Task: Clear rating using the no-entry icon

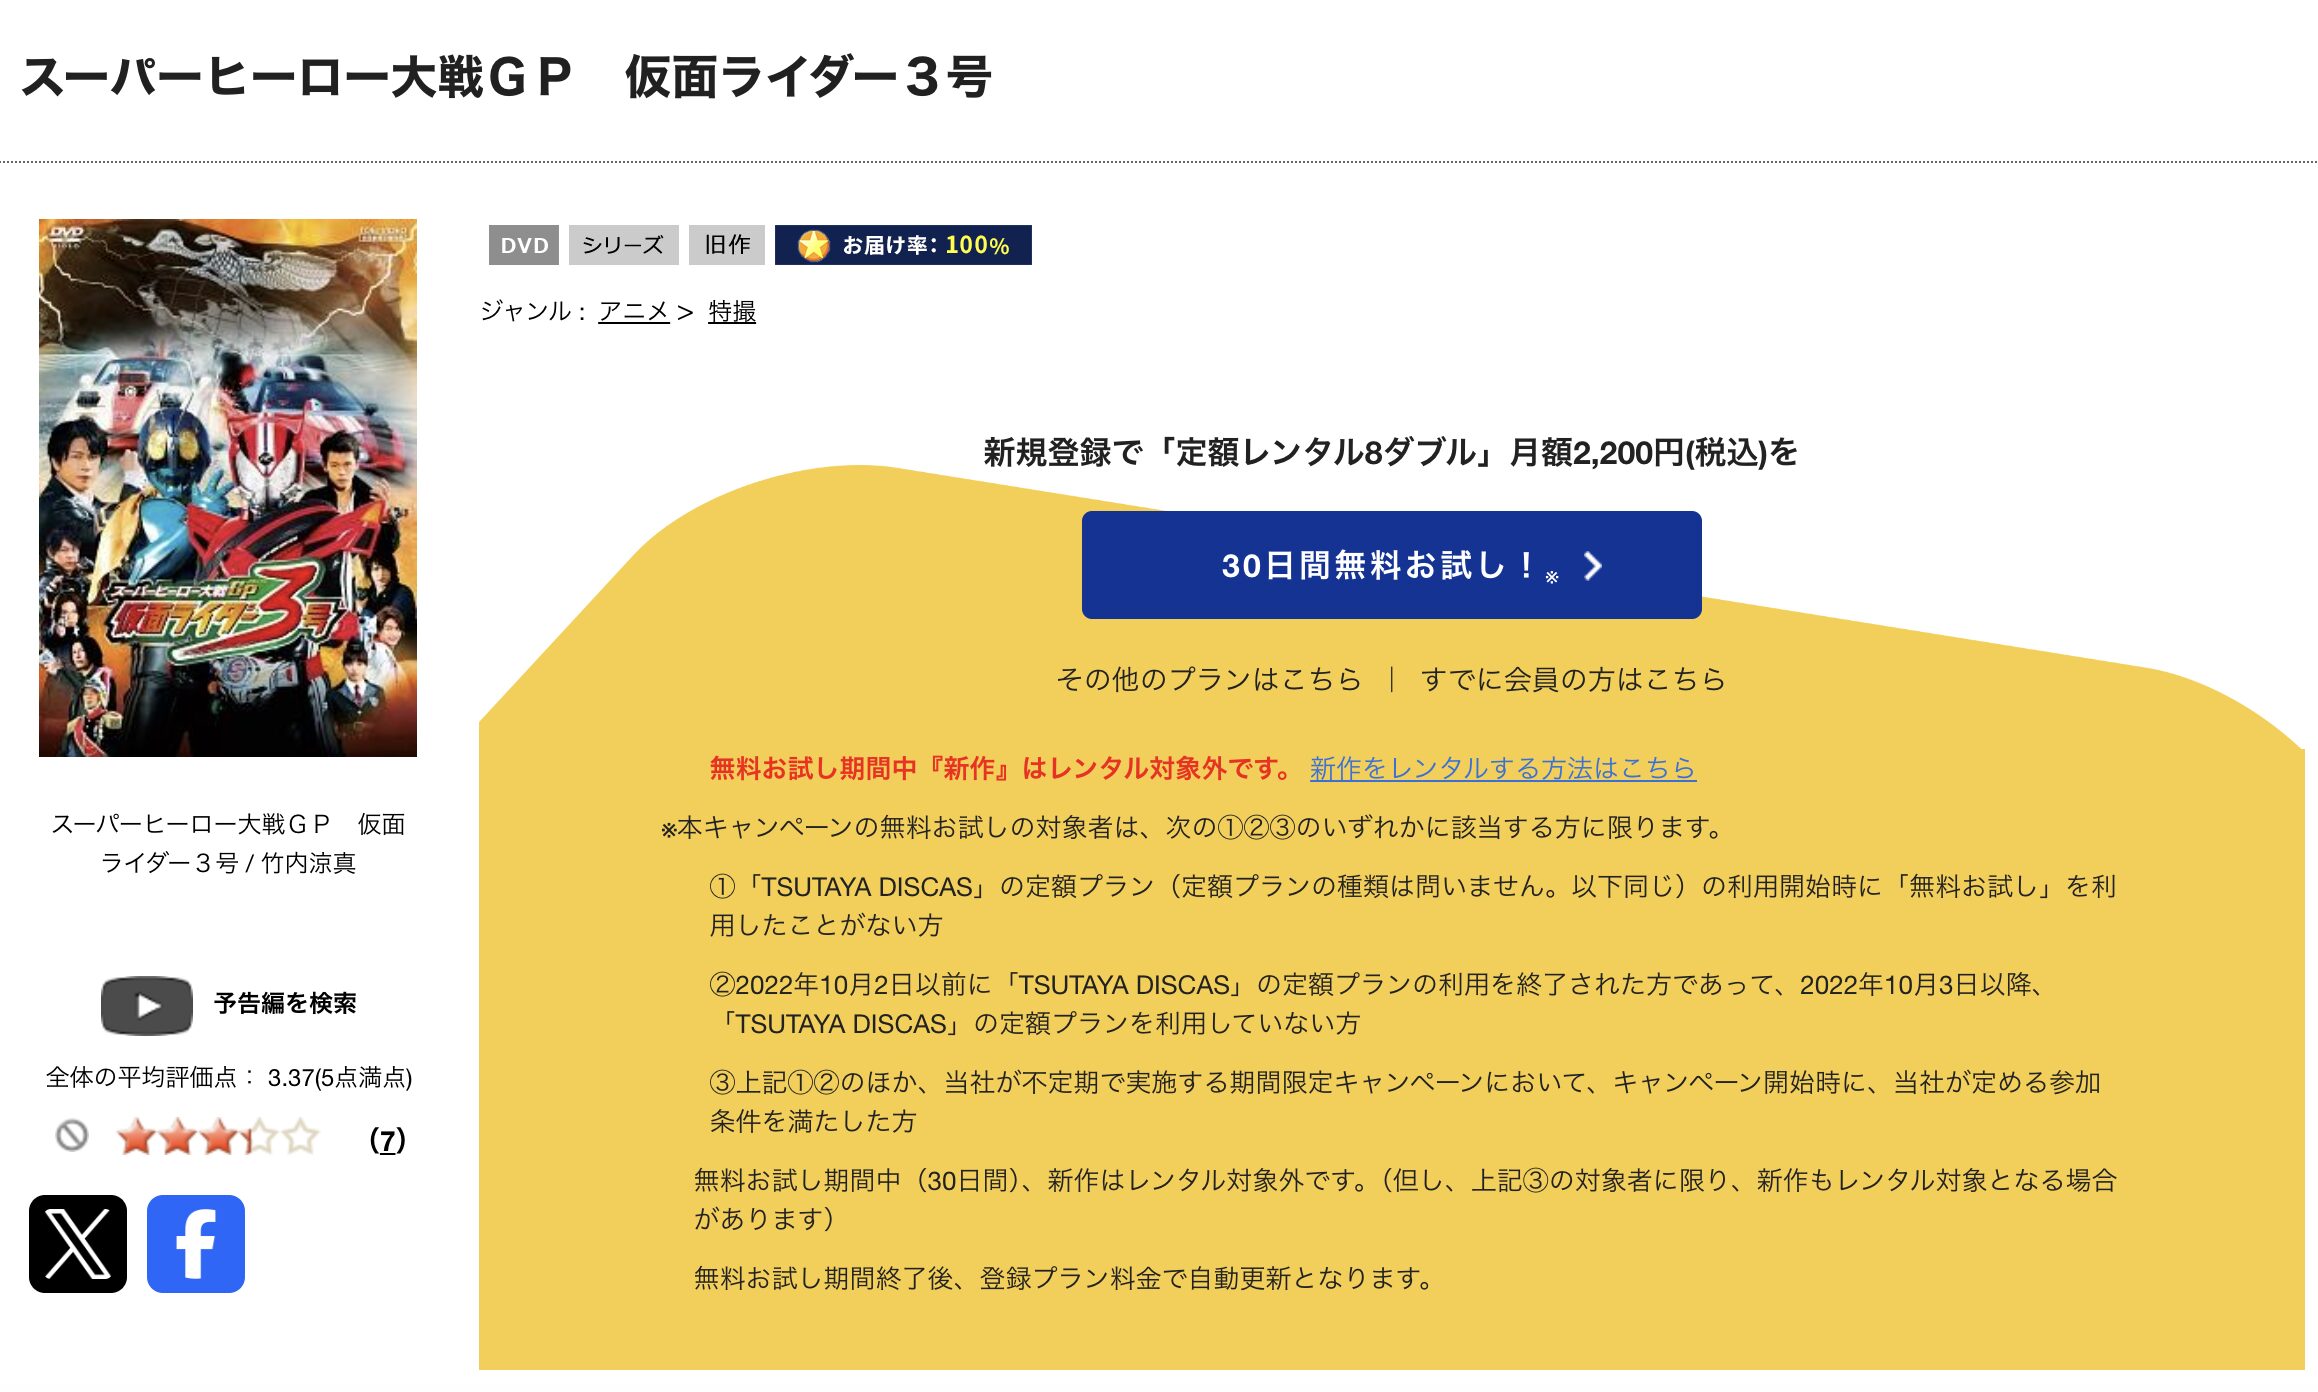Action: coord(72,1136)
